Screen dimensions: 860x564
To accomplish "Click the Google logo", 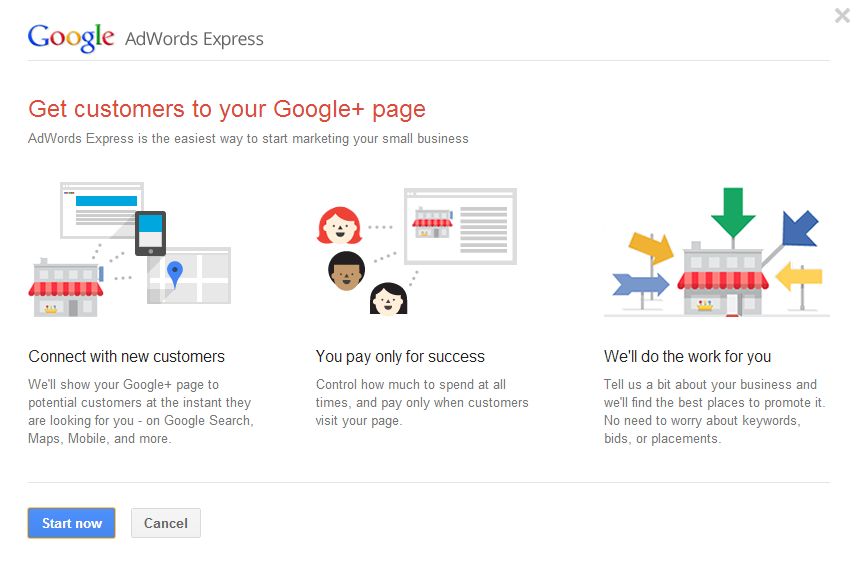I will tap(71, 38).
